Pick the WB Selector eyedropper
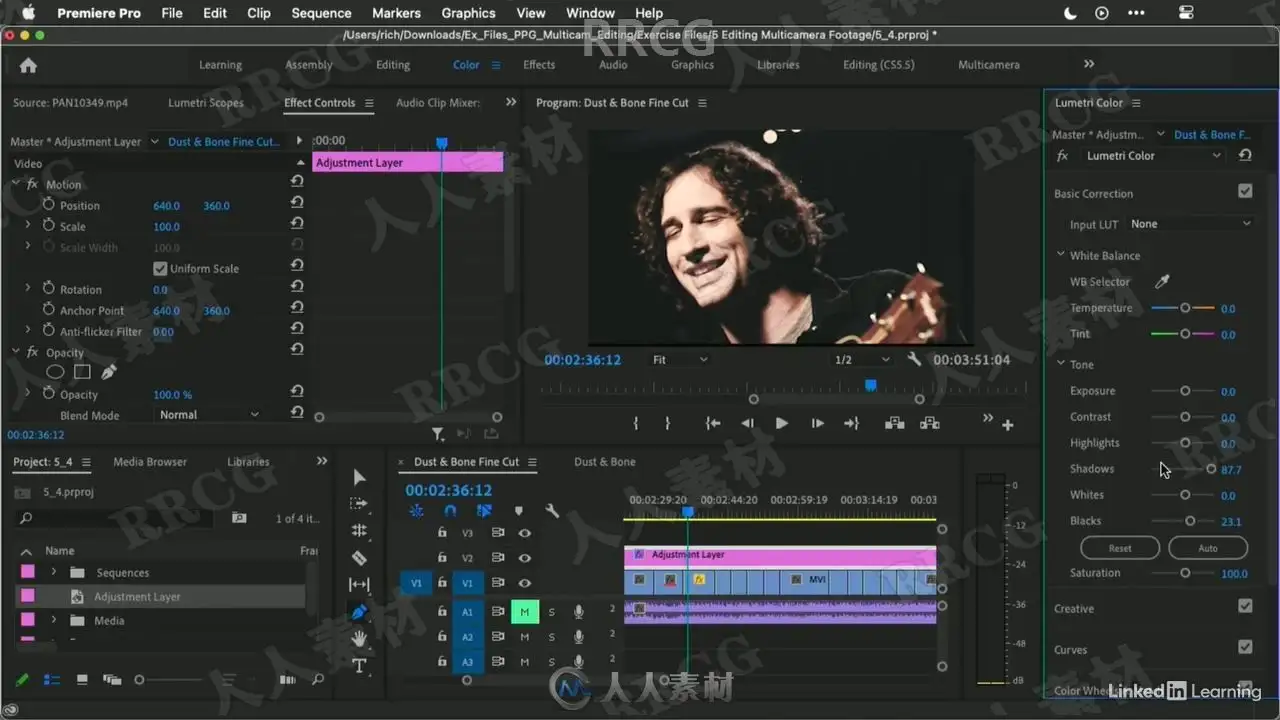 [x=1162, y=282]
